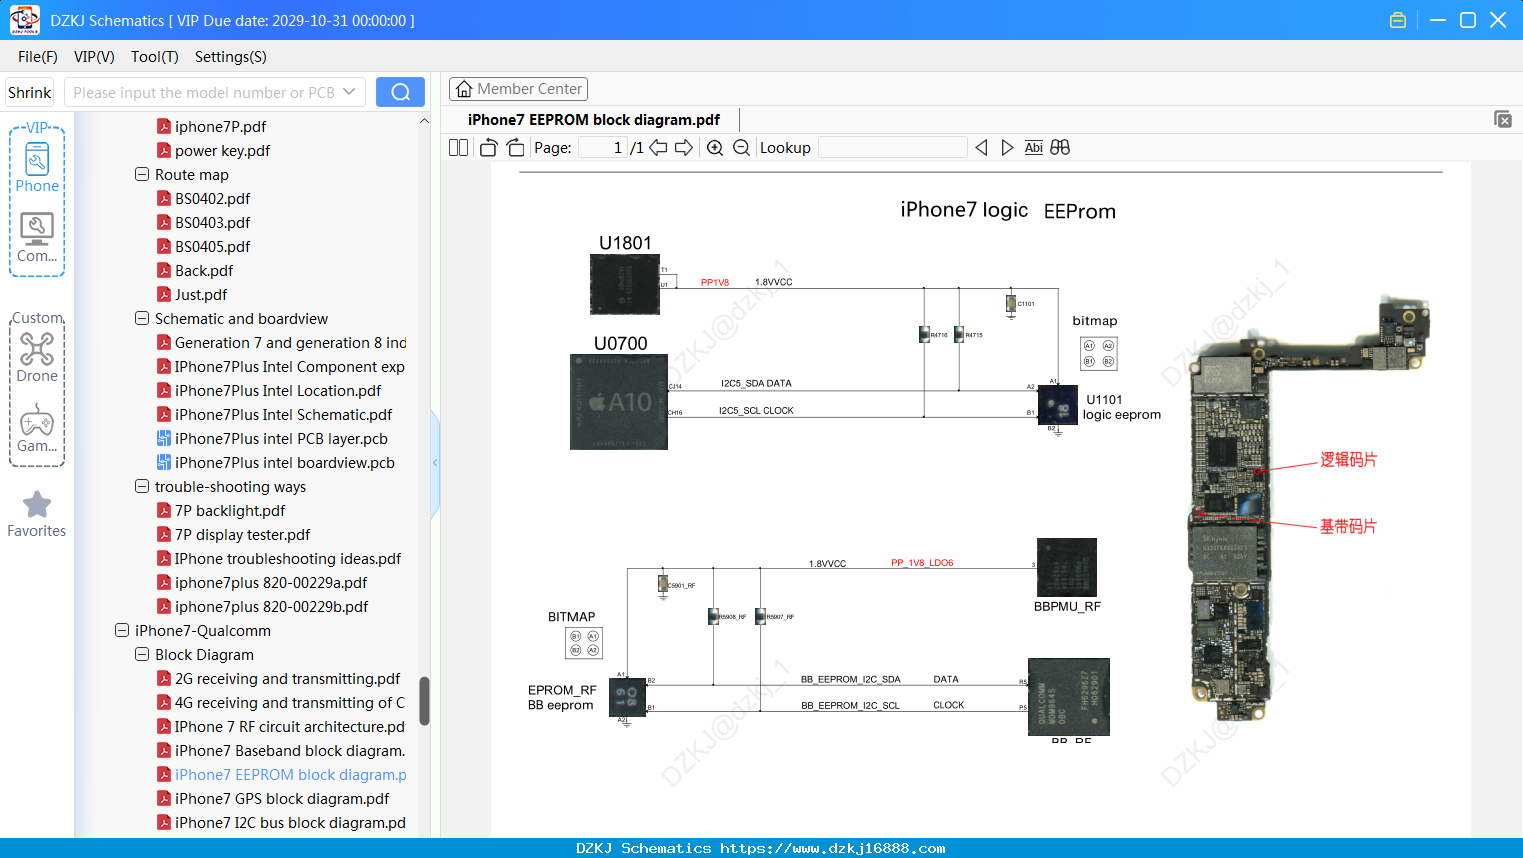The image size is (1523, 858).
Task: Open 7P display tester.pdf
Action: tap(242, 534)
